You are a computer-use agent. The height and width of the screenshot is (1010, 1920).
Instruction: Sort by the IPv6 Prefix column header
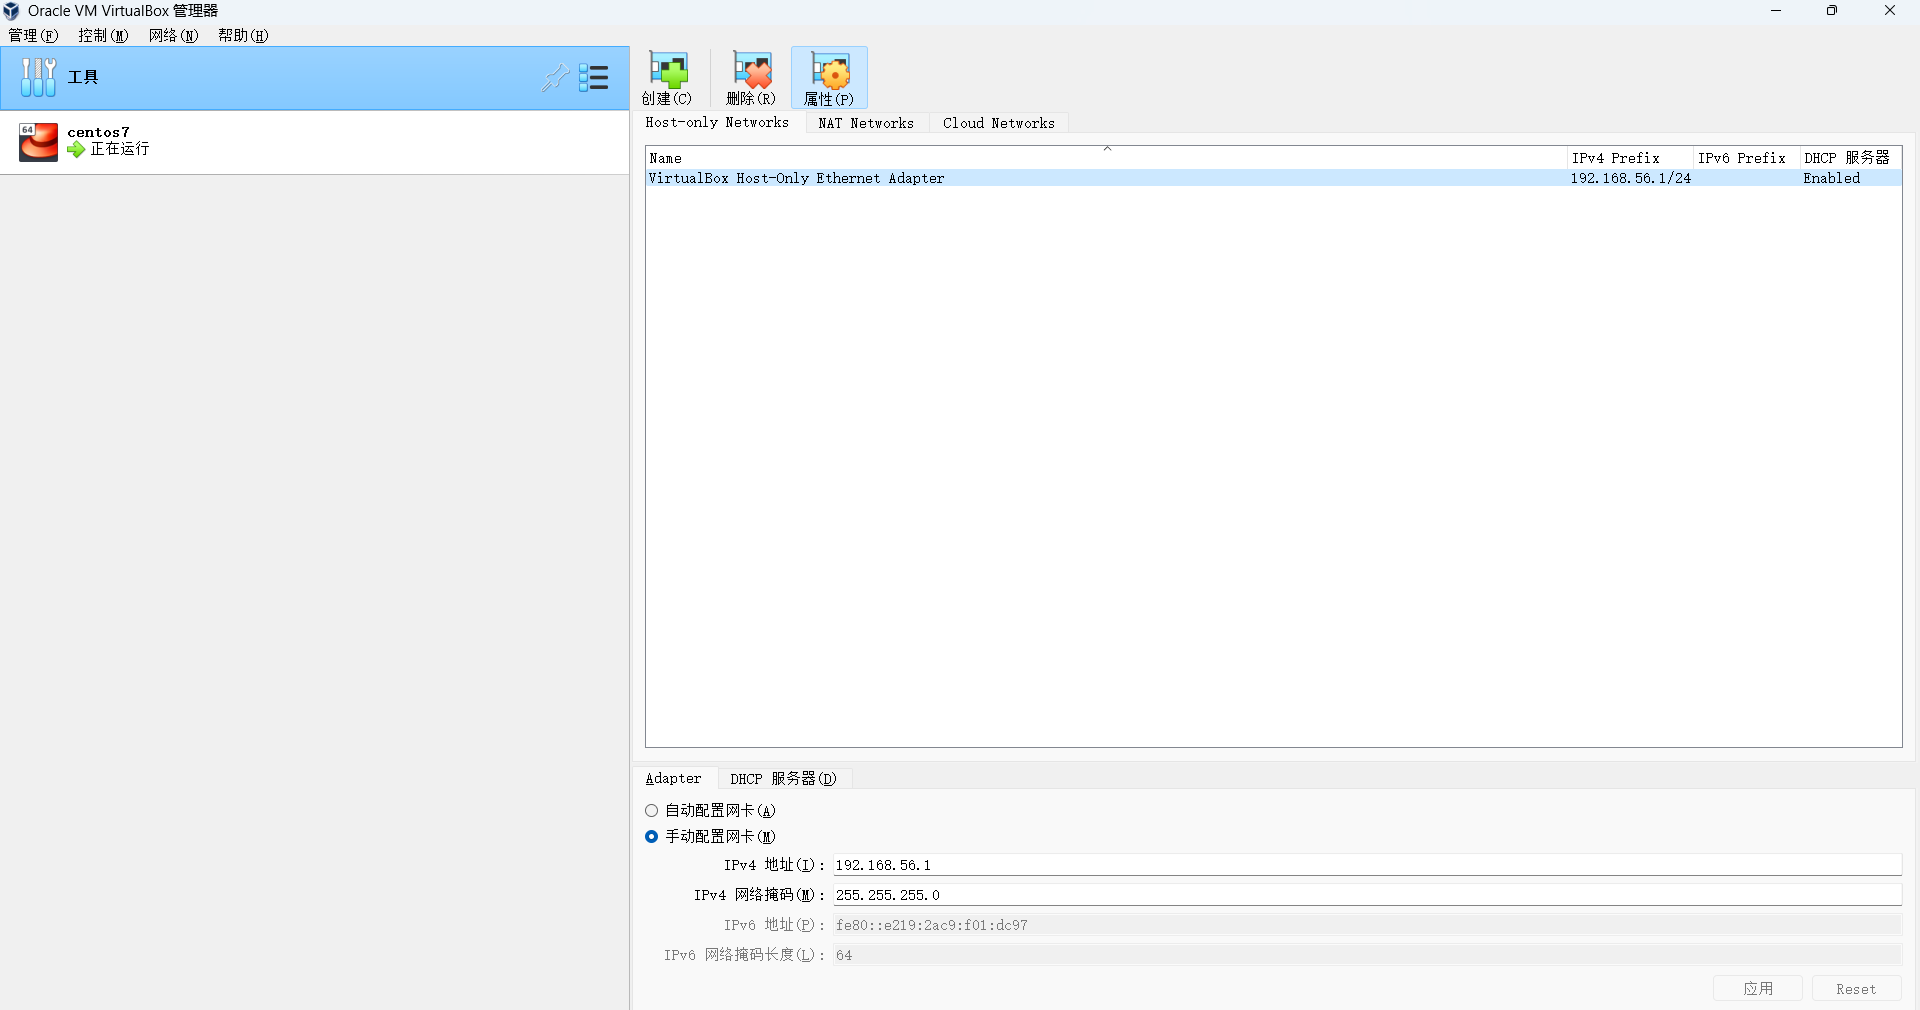pyautogui.click(x=1746, y=158)
